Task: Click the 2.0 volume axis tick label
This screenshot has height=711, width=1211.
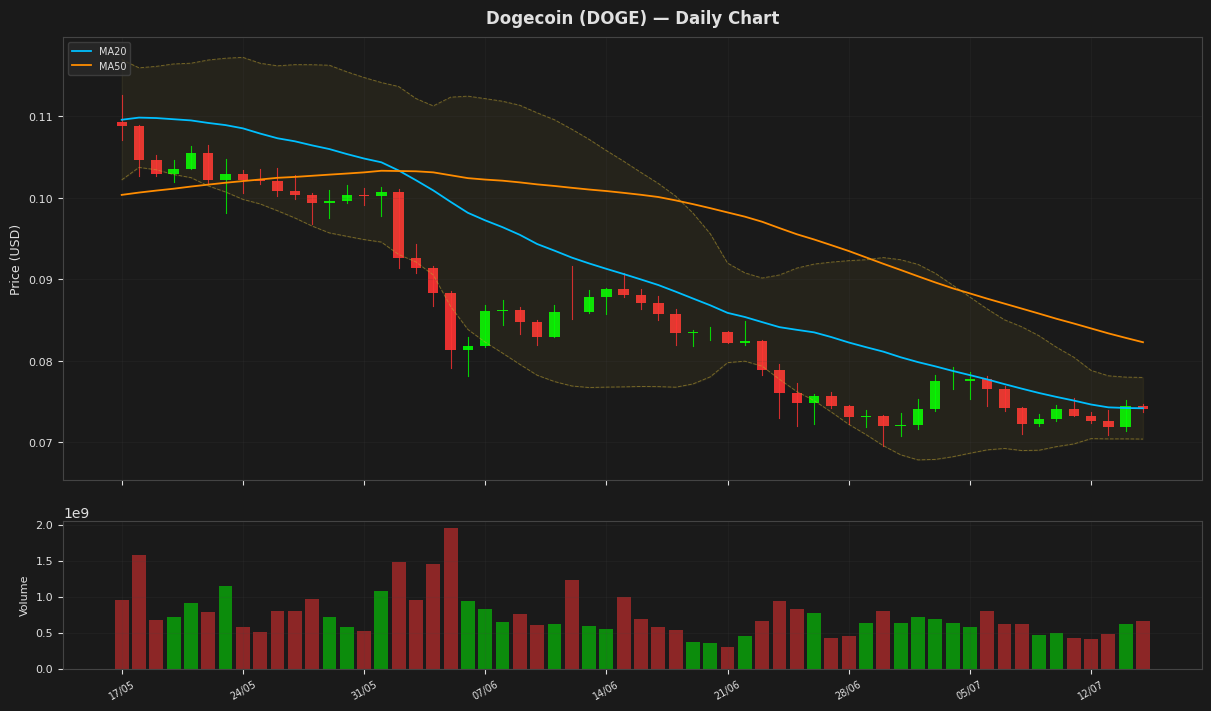Action: click(45, 526)
